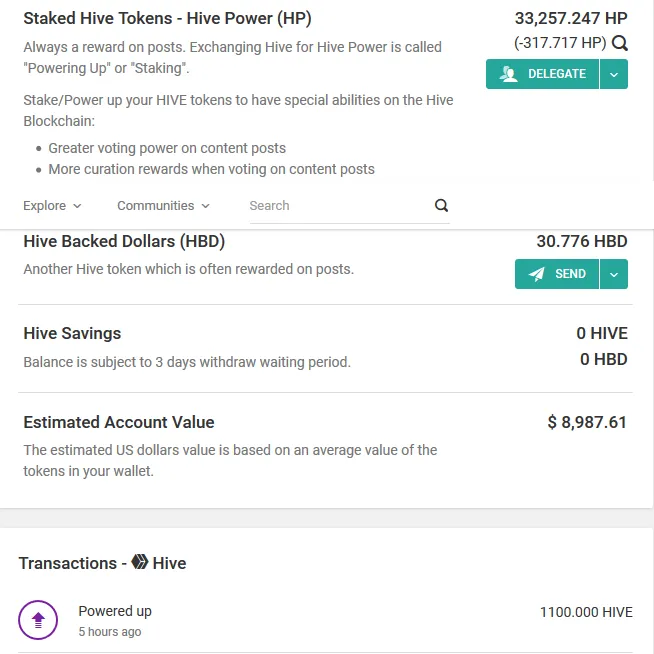Click the 0 HIVE savings balance
The image size is (654, 654).
coord(602,333)
